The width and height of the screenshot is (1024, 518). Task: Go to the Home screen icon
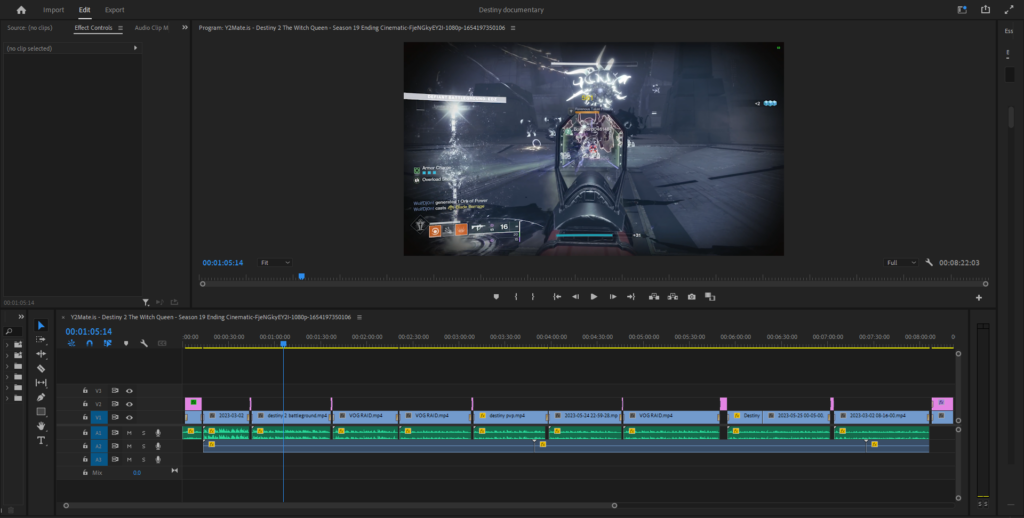21,10
